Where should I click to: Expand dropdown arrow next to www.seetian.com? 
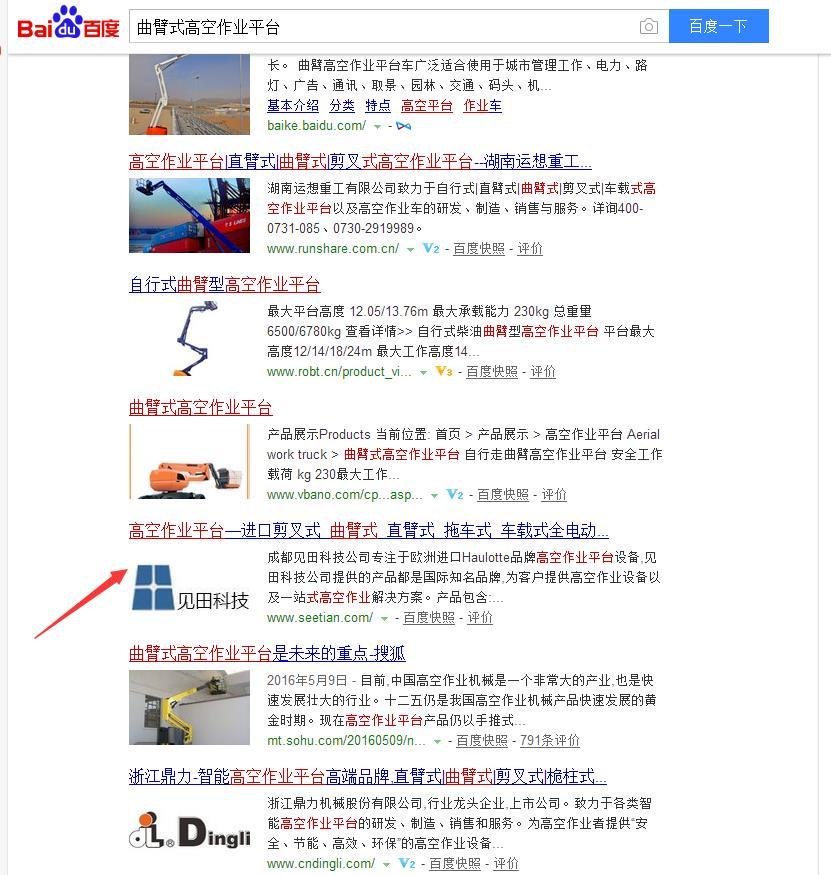pos(384,618)
